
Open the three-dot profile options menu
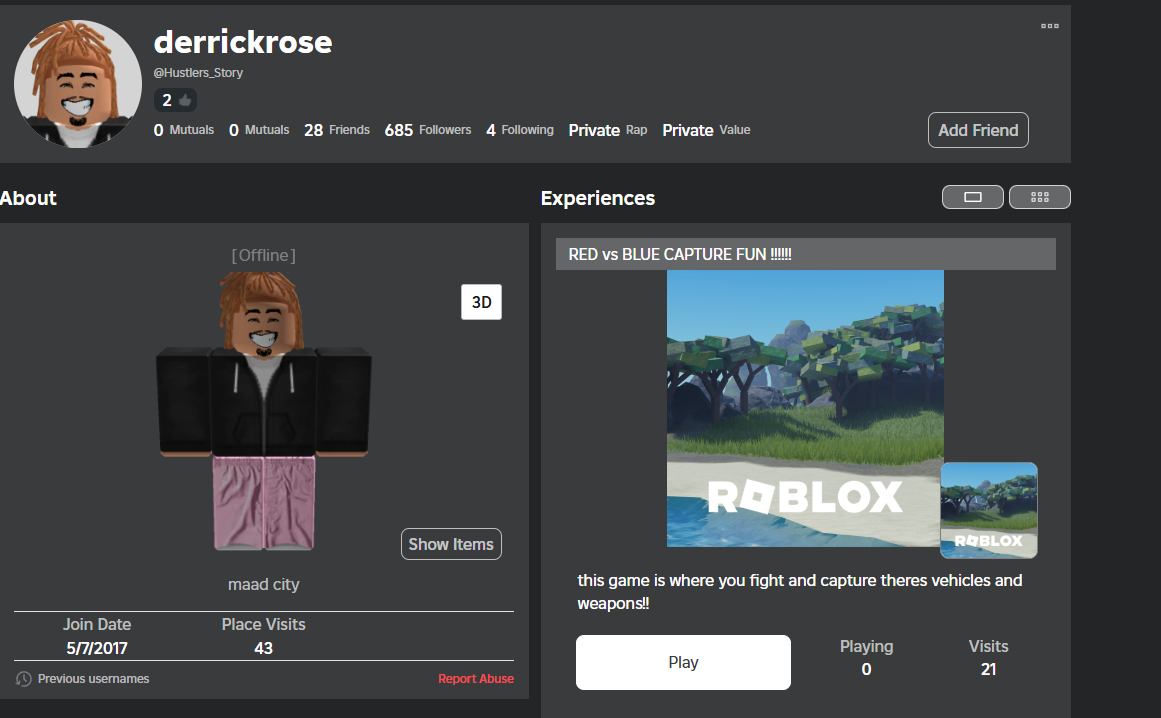[1049, 26]
